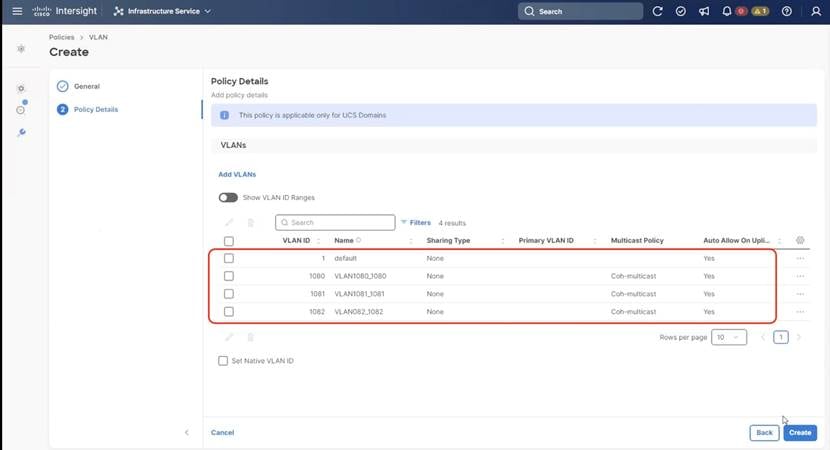Image resolution: width=830 pixels, height=450 pixels.
Task: Go to previous page arrow
Action: tap(763, 337)
